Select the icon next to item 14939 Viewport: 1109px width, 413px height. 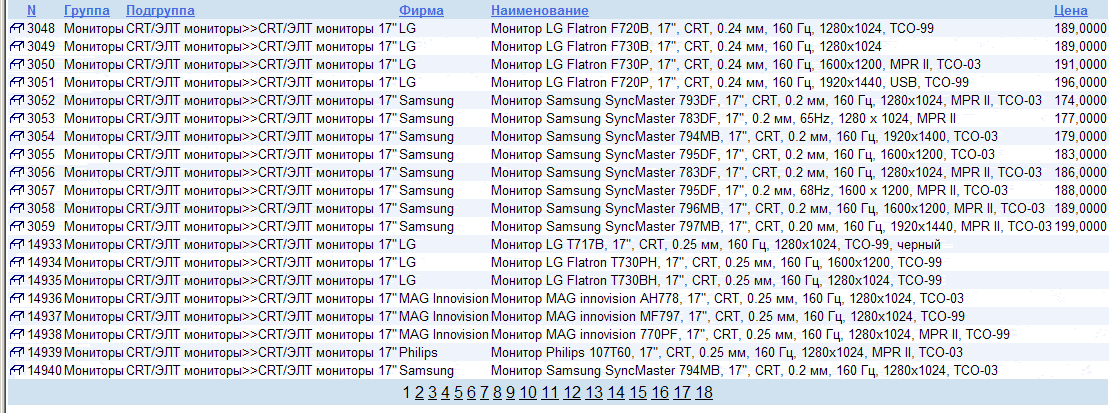click(17, 352)
